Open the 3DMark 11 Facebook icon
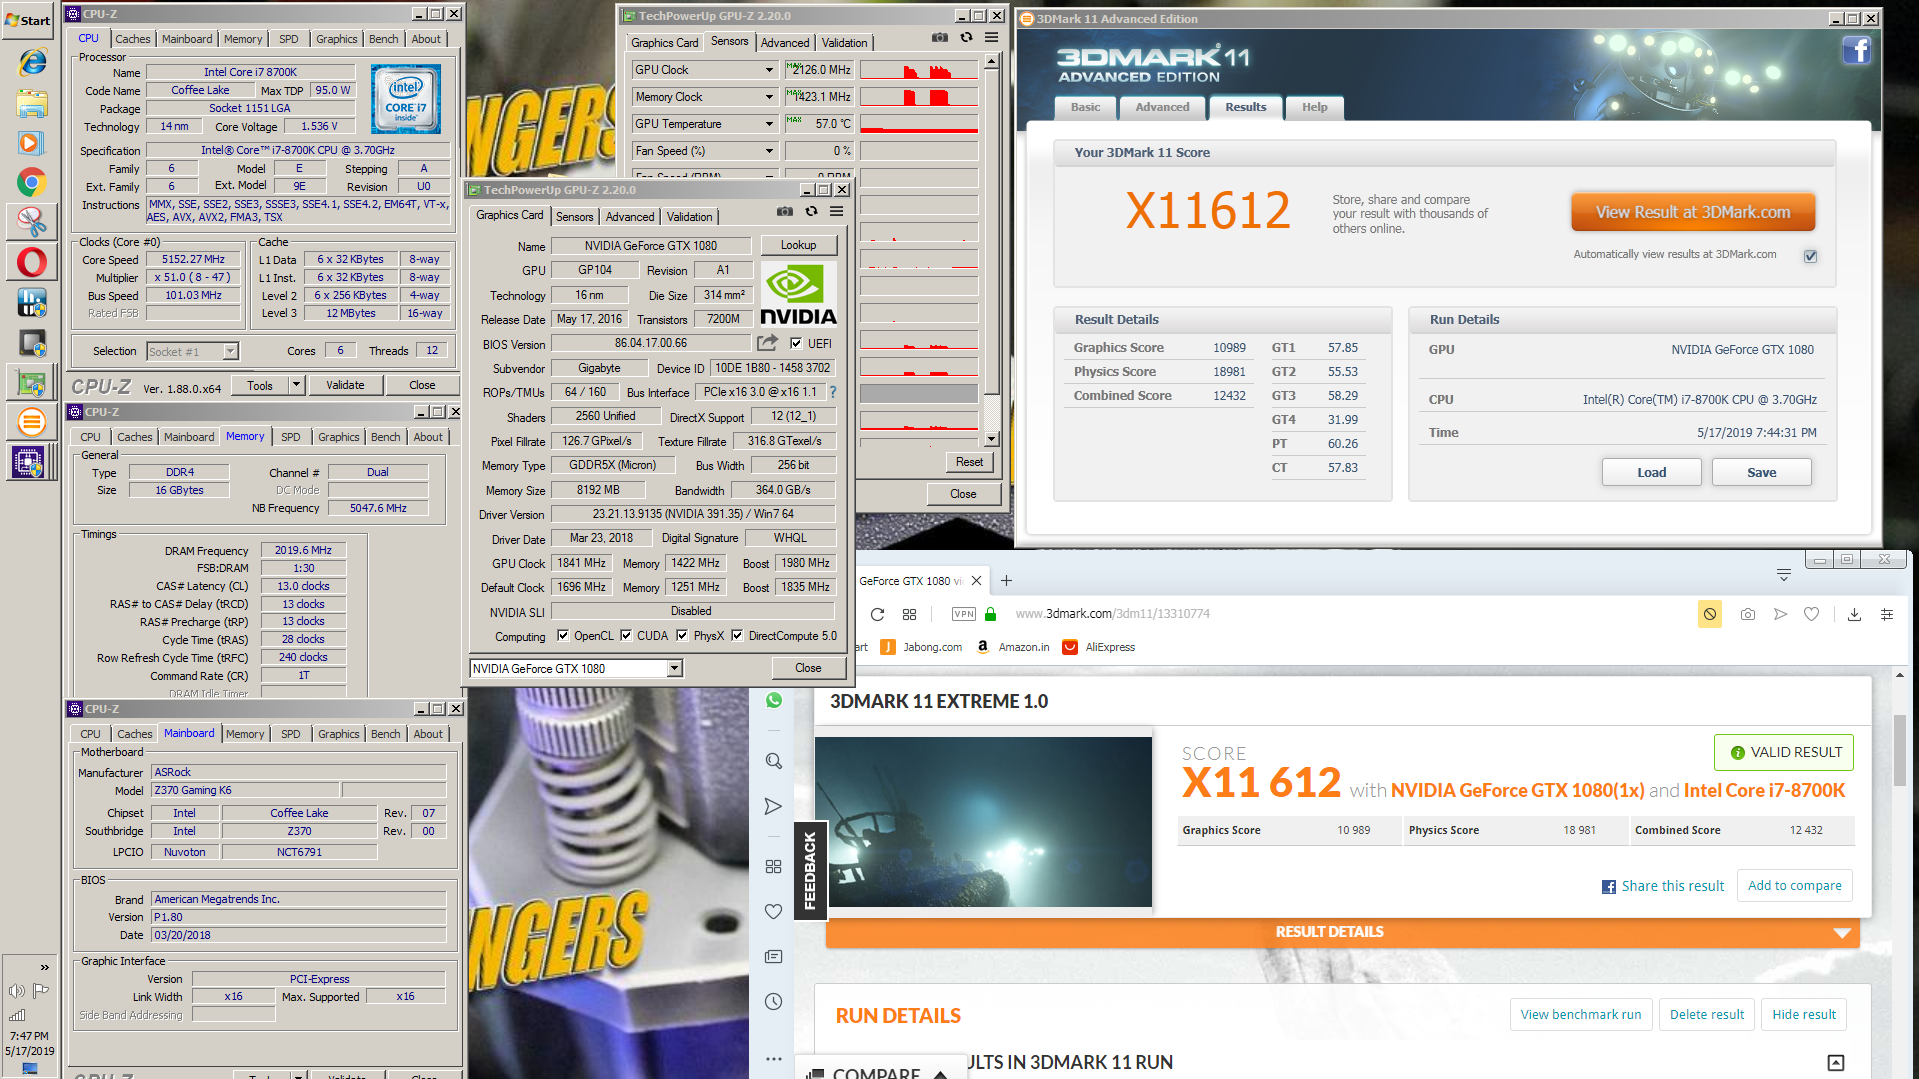Screen dimensions: 1919x1079 click(1856, 50)
